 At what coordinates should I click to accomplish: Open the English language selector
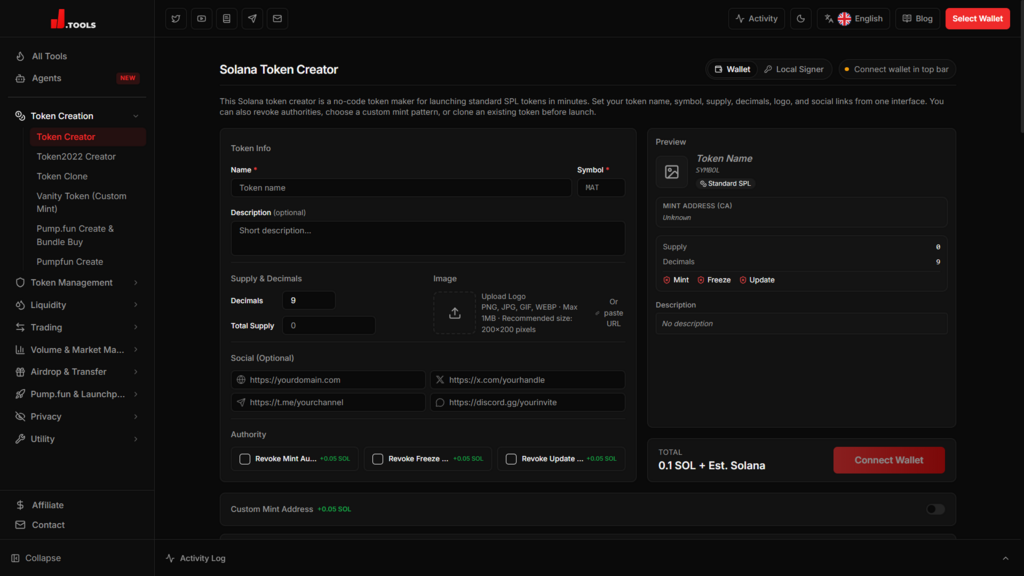(853, 18)
